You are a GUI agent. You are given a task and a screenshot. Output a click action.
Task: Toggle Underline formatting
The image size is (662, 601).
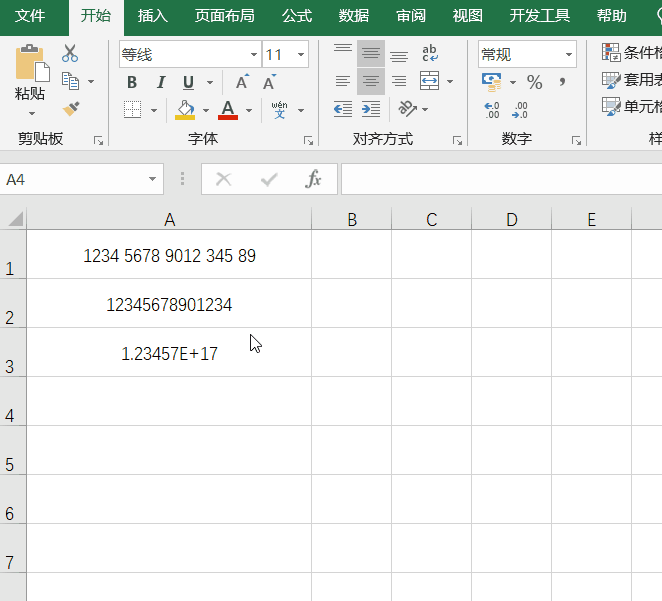click(188, 82)
